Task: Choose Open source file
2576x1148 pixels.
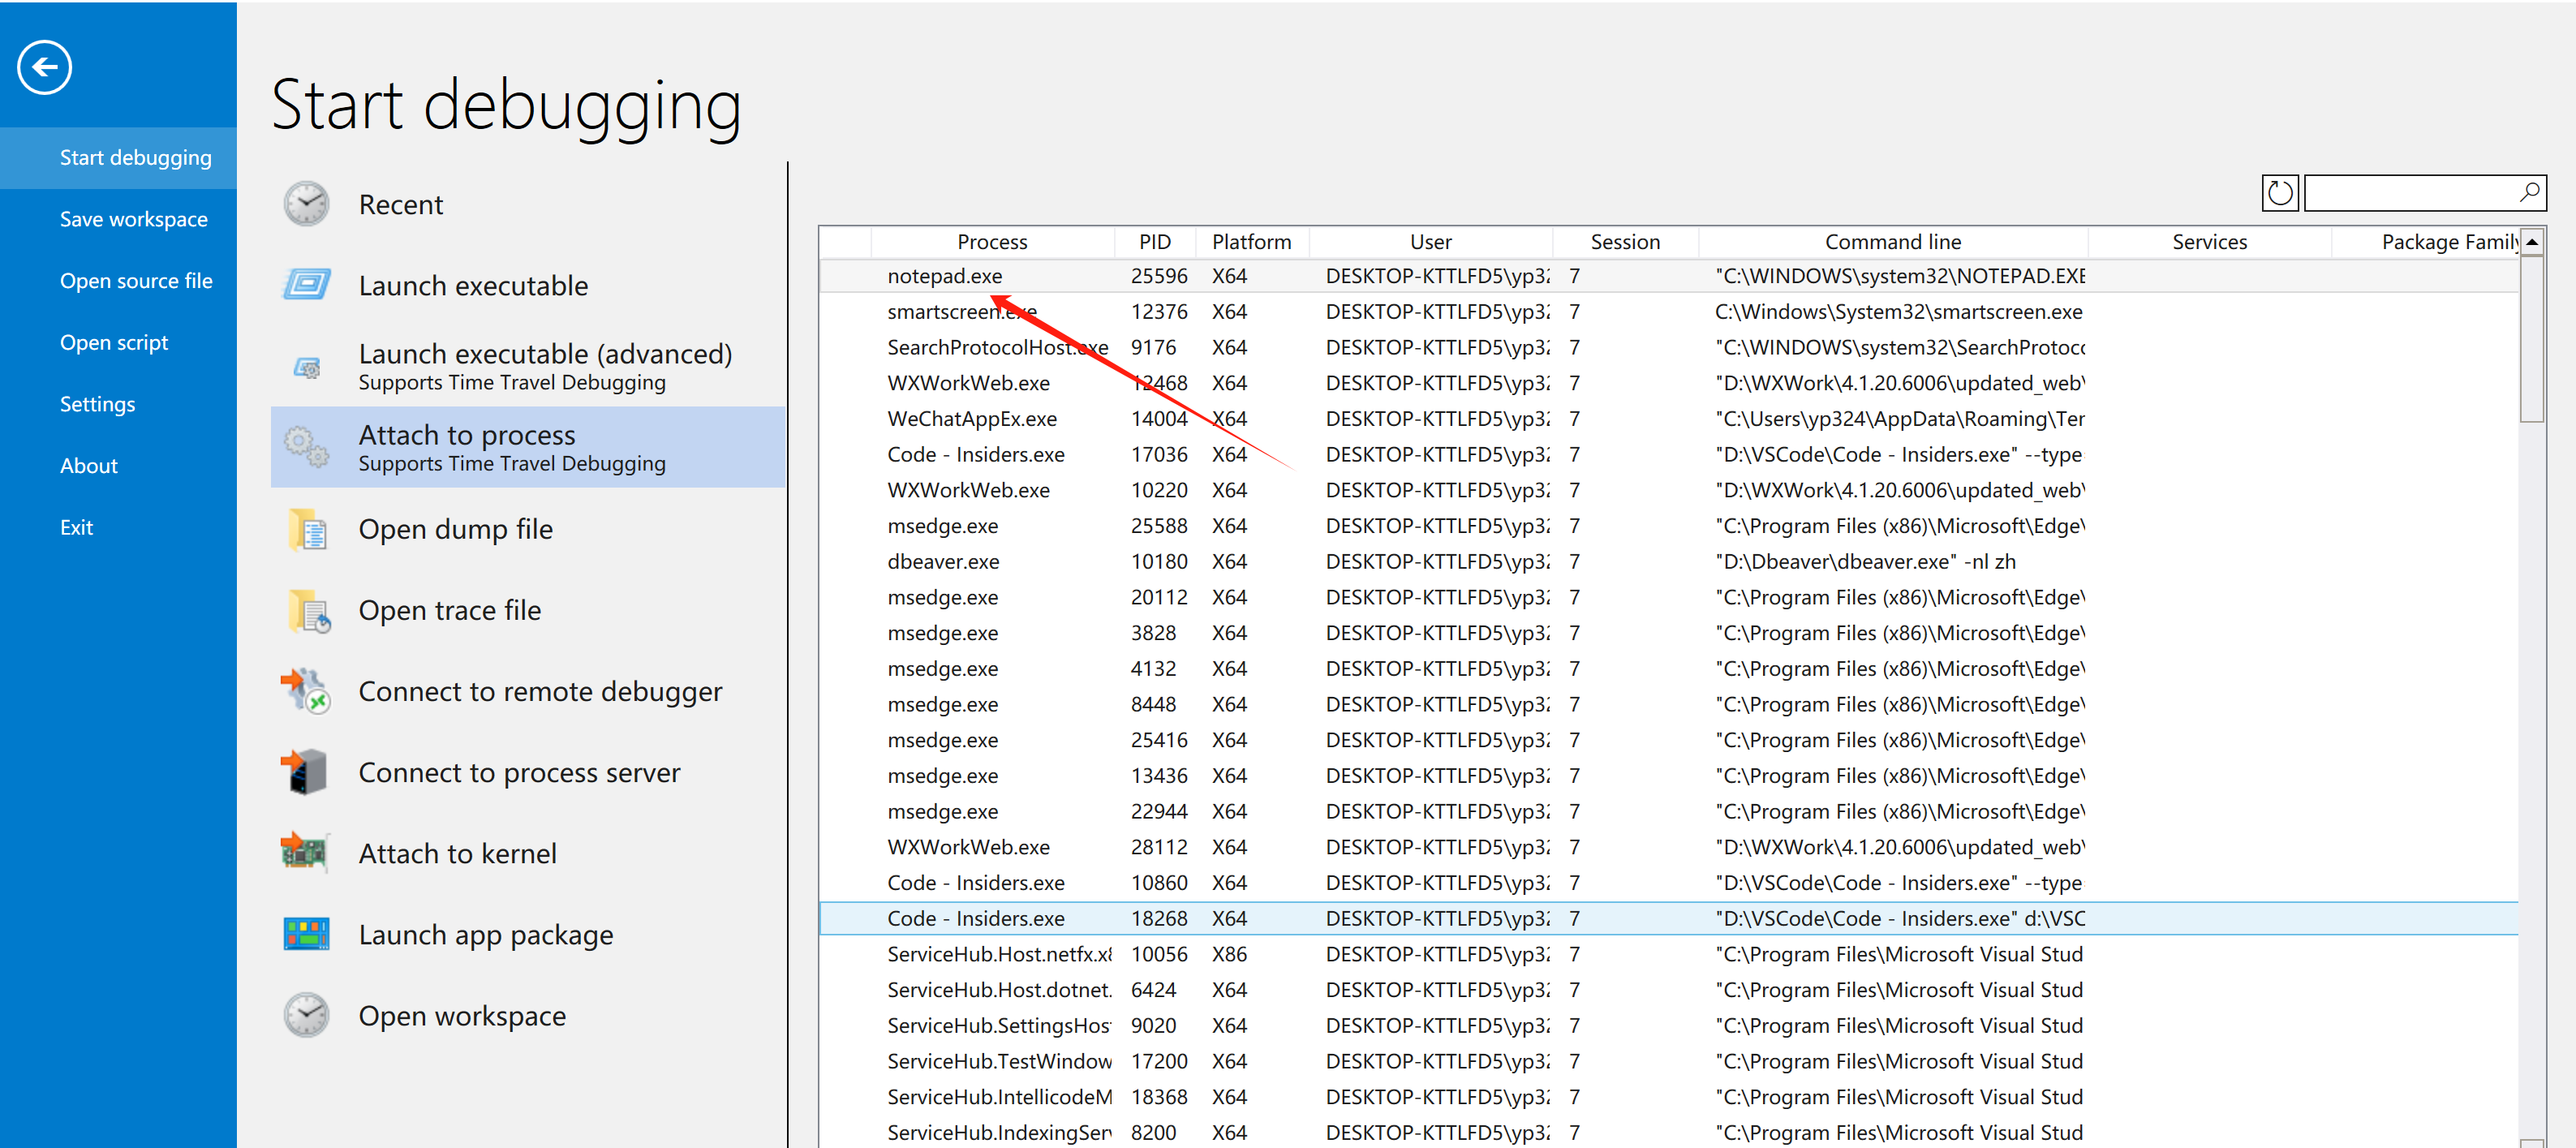Action: tap(118, 281)
